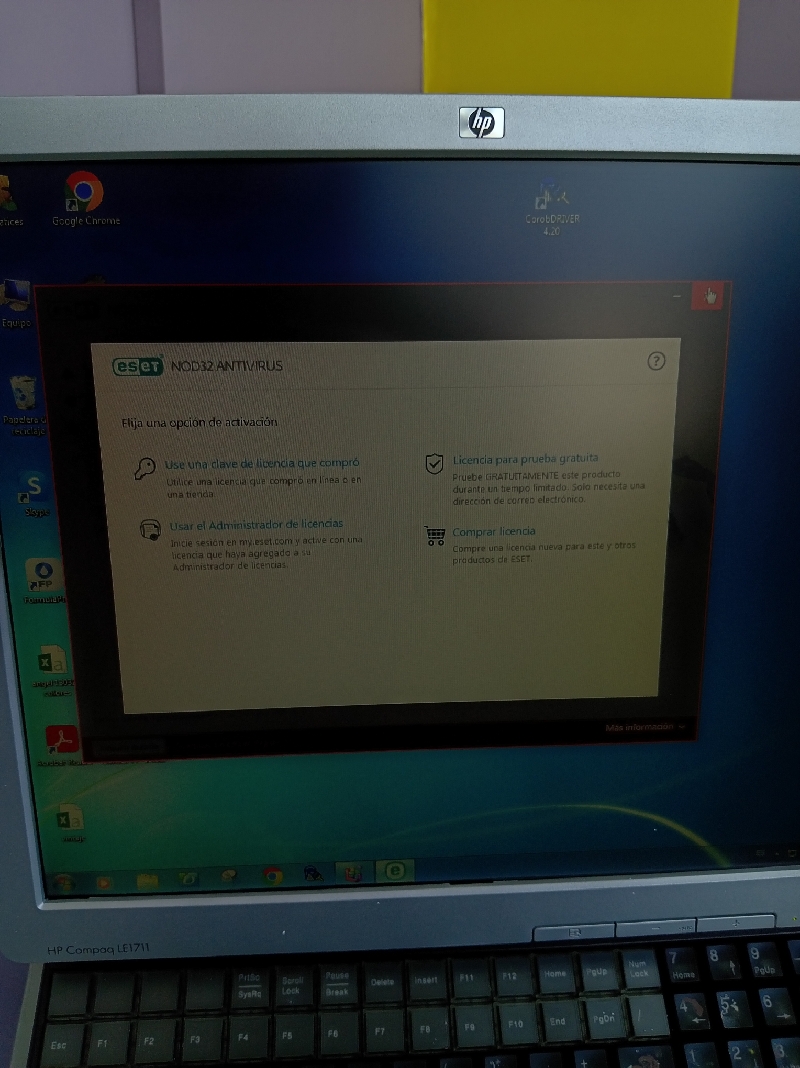The width and height of the screenshot is (800, 1068).
Task: Open the ESET help question mark icon
Action: tap(656, 361)
